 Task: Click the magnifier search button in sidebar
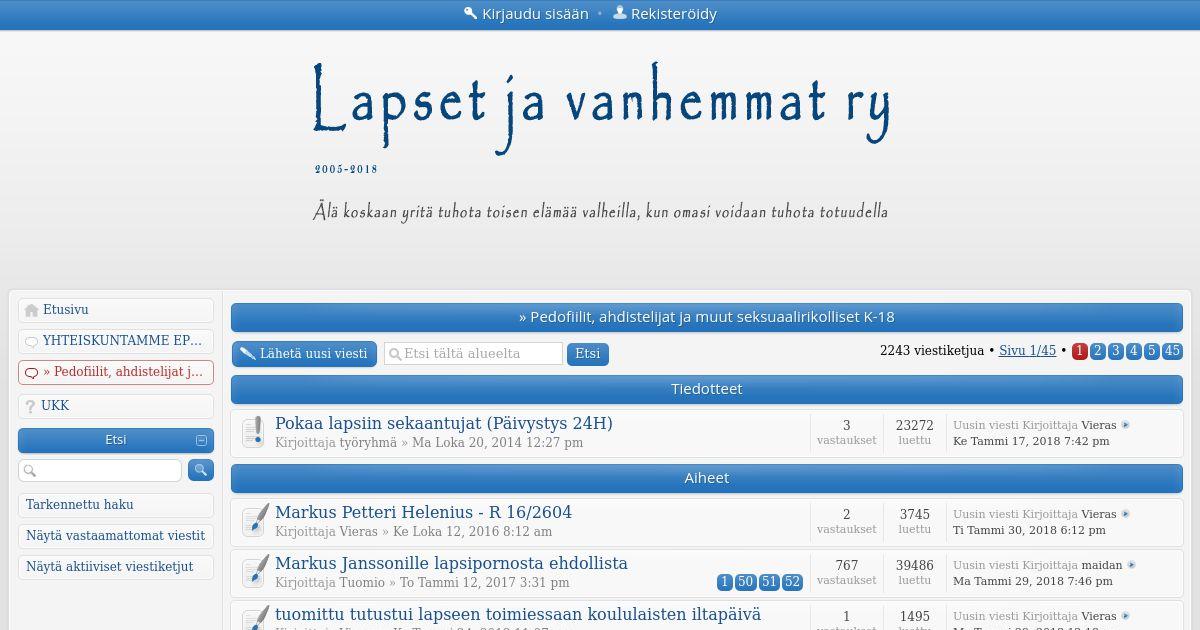(x=200, y=470)
